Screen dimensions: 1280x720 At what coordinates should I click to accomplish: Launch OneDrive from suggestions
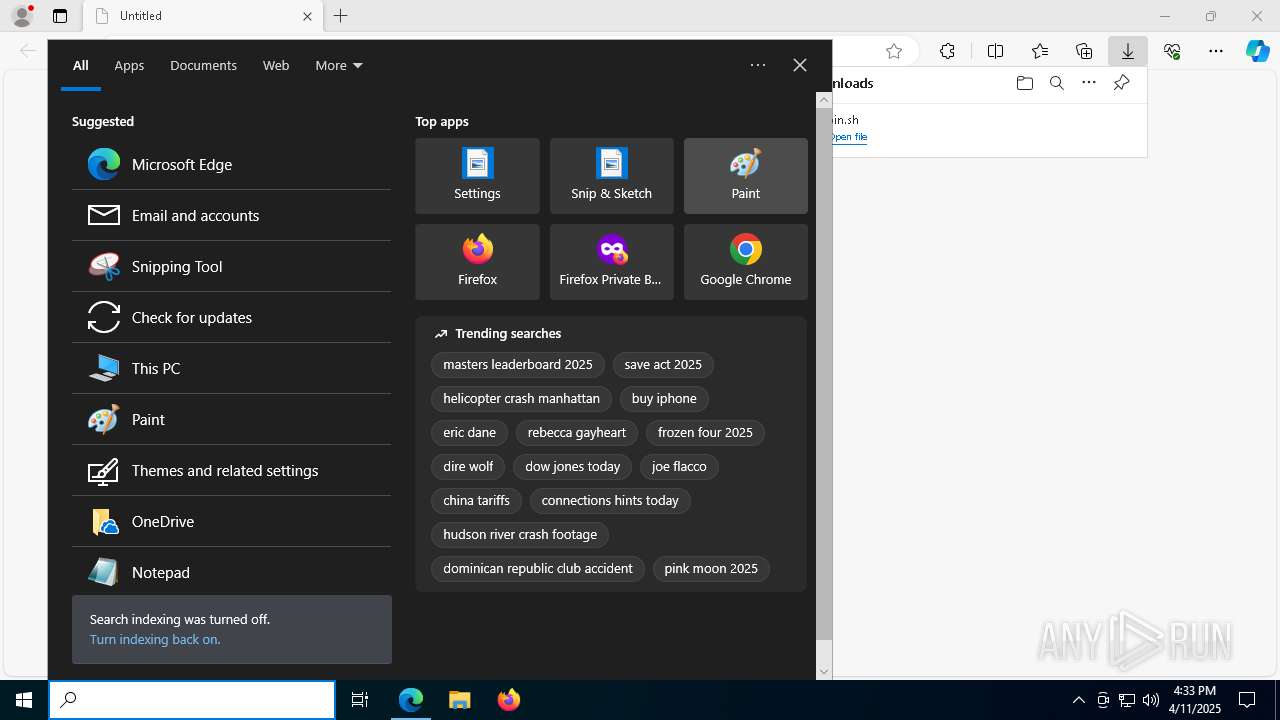click(232, 521)
